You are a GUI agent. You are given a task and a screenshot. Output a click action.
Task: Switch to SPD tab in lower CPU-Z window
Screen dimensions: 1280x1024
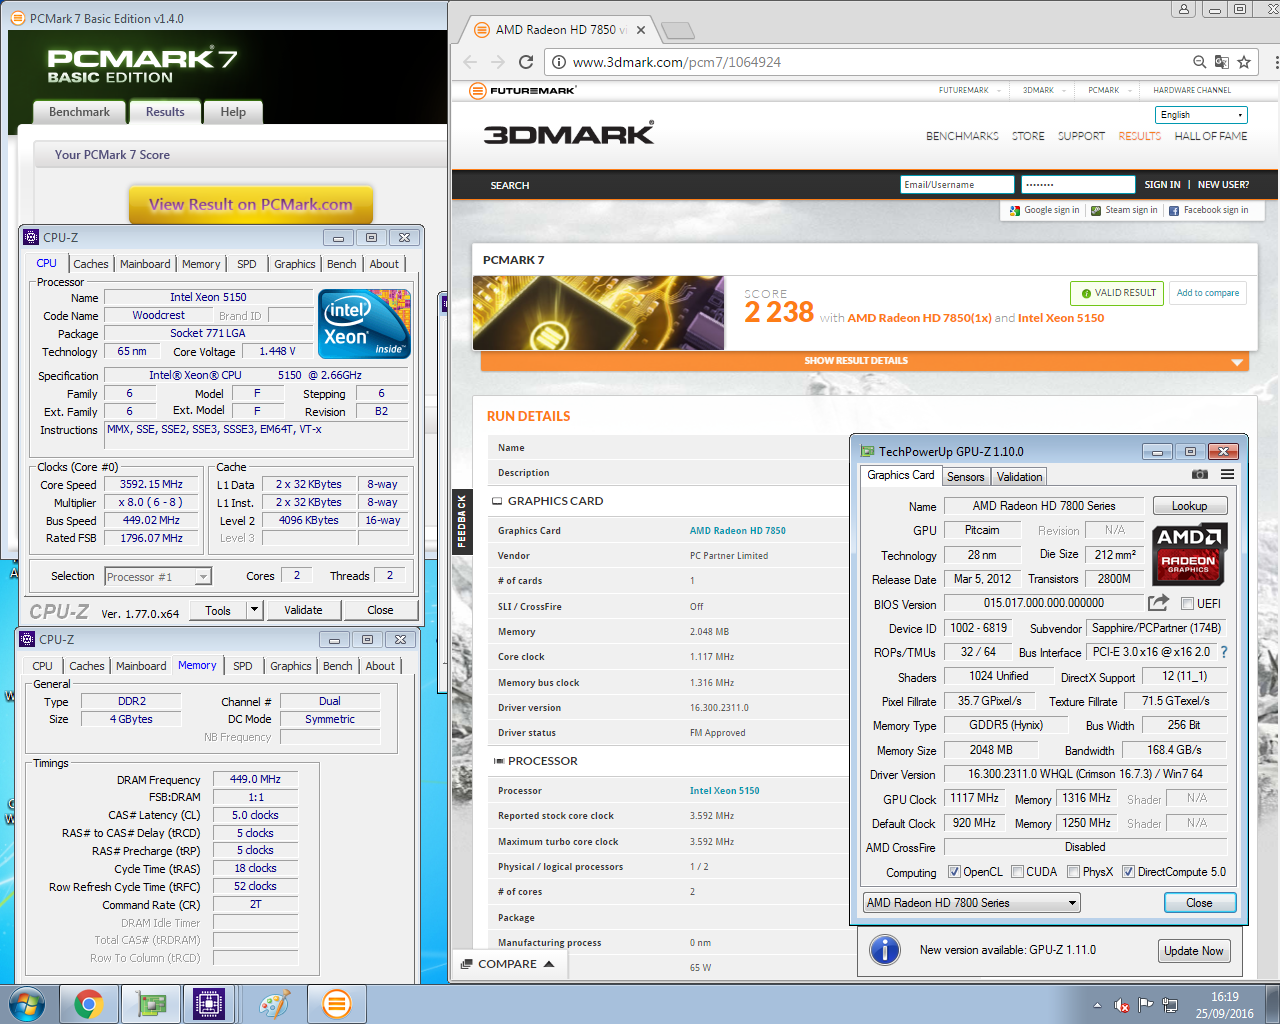(x=243, y=666)
